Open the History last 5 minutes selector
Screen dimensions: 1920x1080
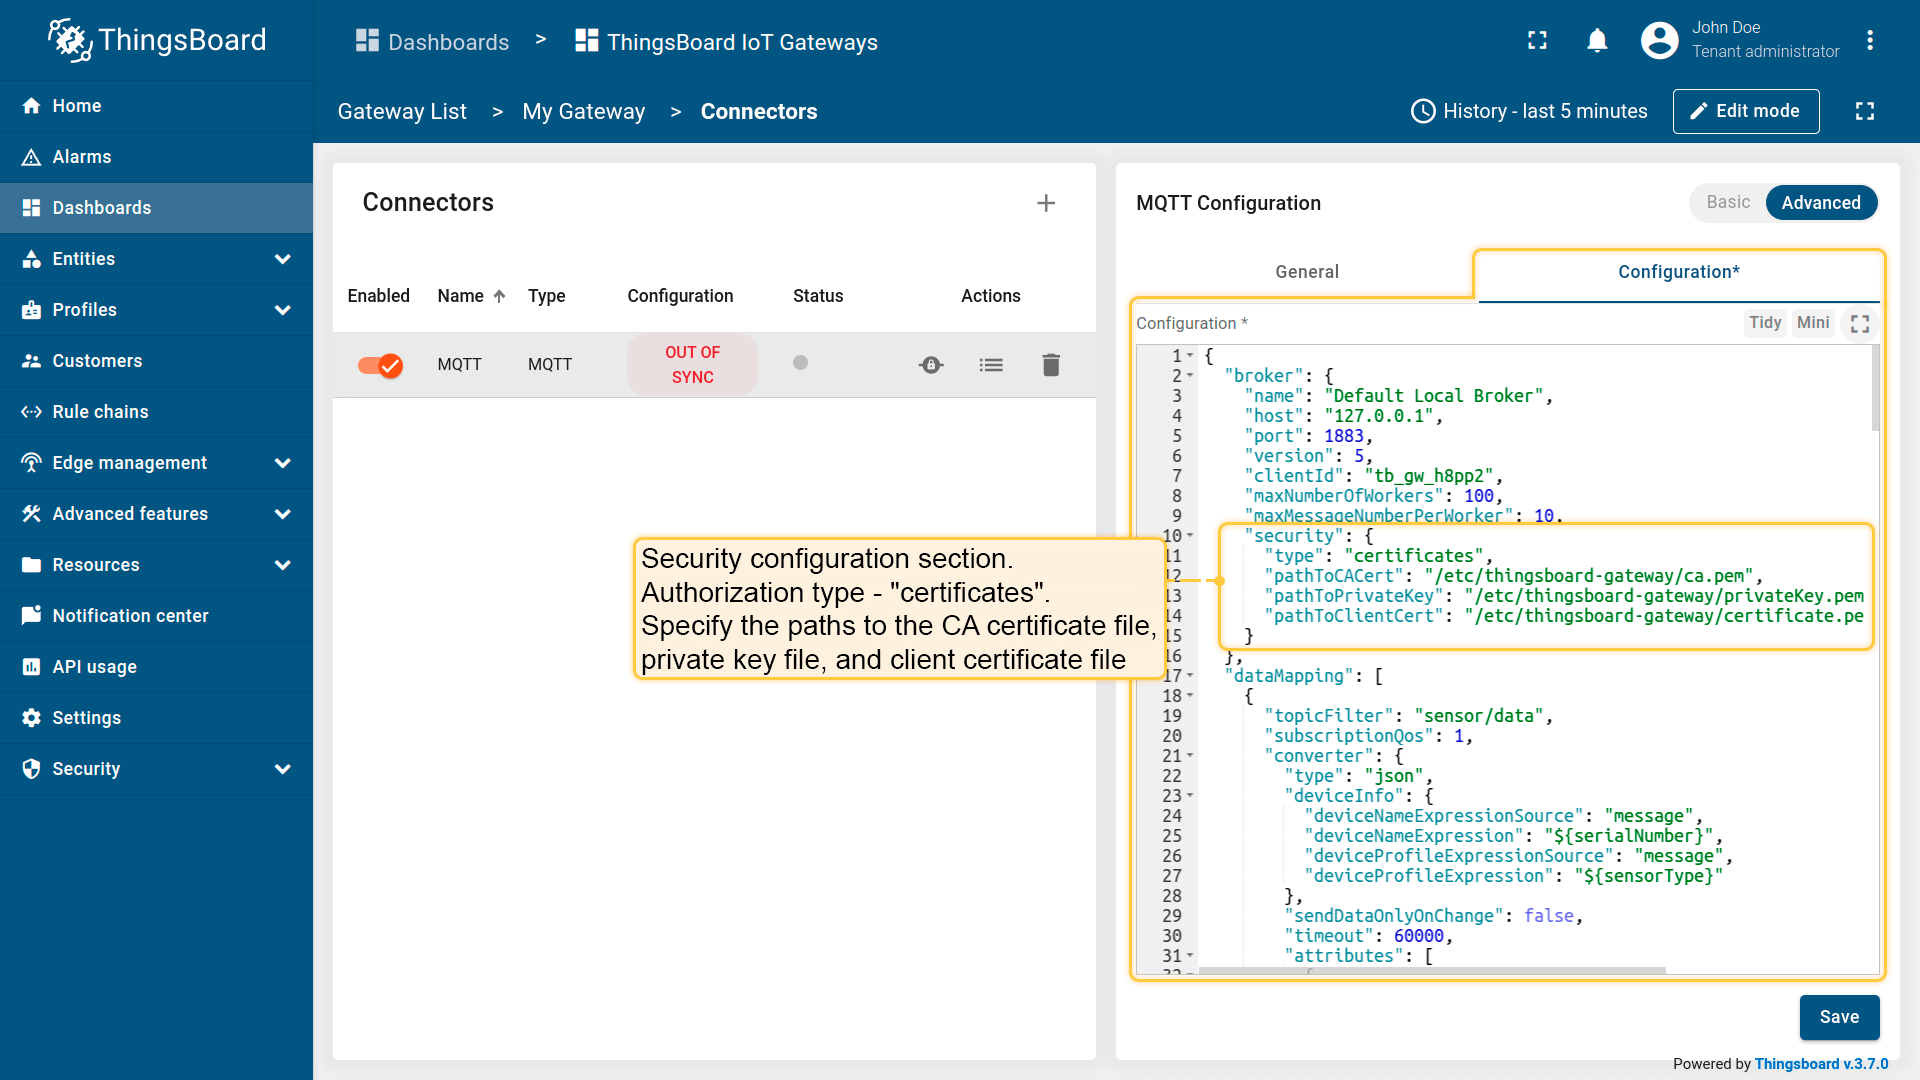1529,111
